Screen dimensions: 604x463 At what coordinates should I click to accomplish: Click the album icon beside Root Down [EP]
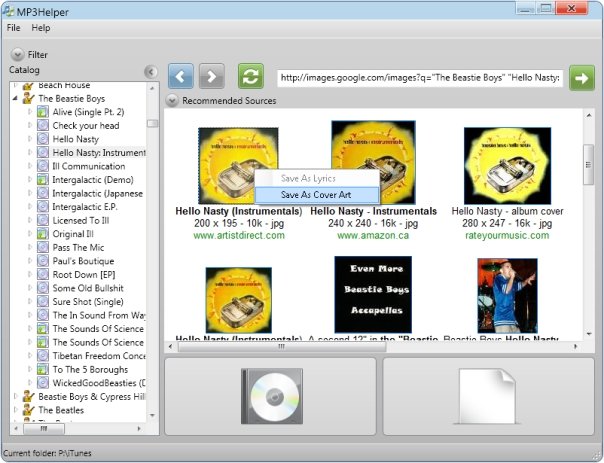[x=43, y=274]
